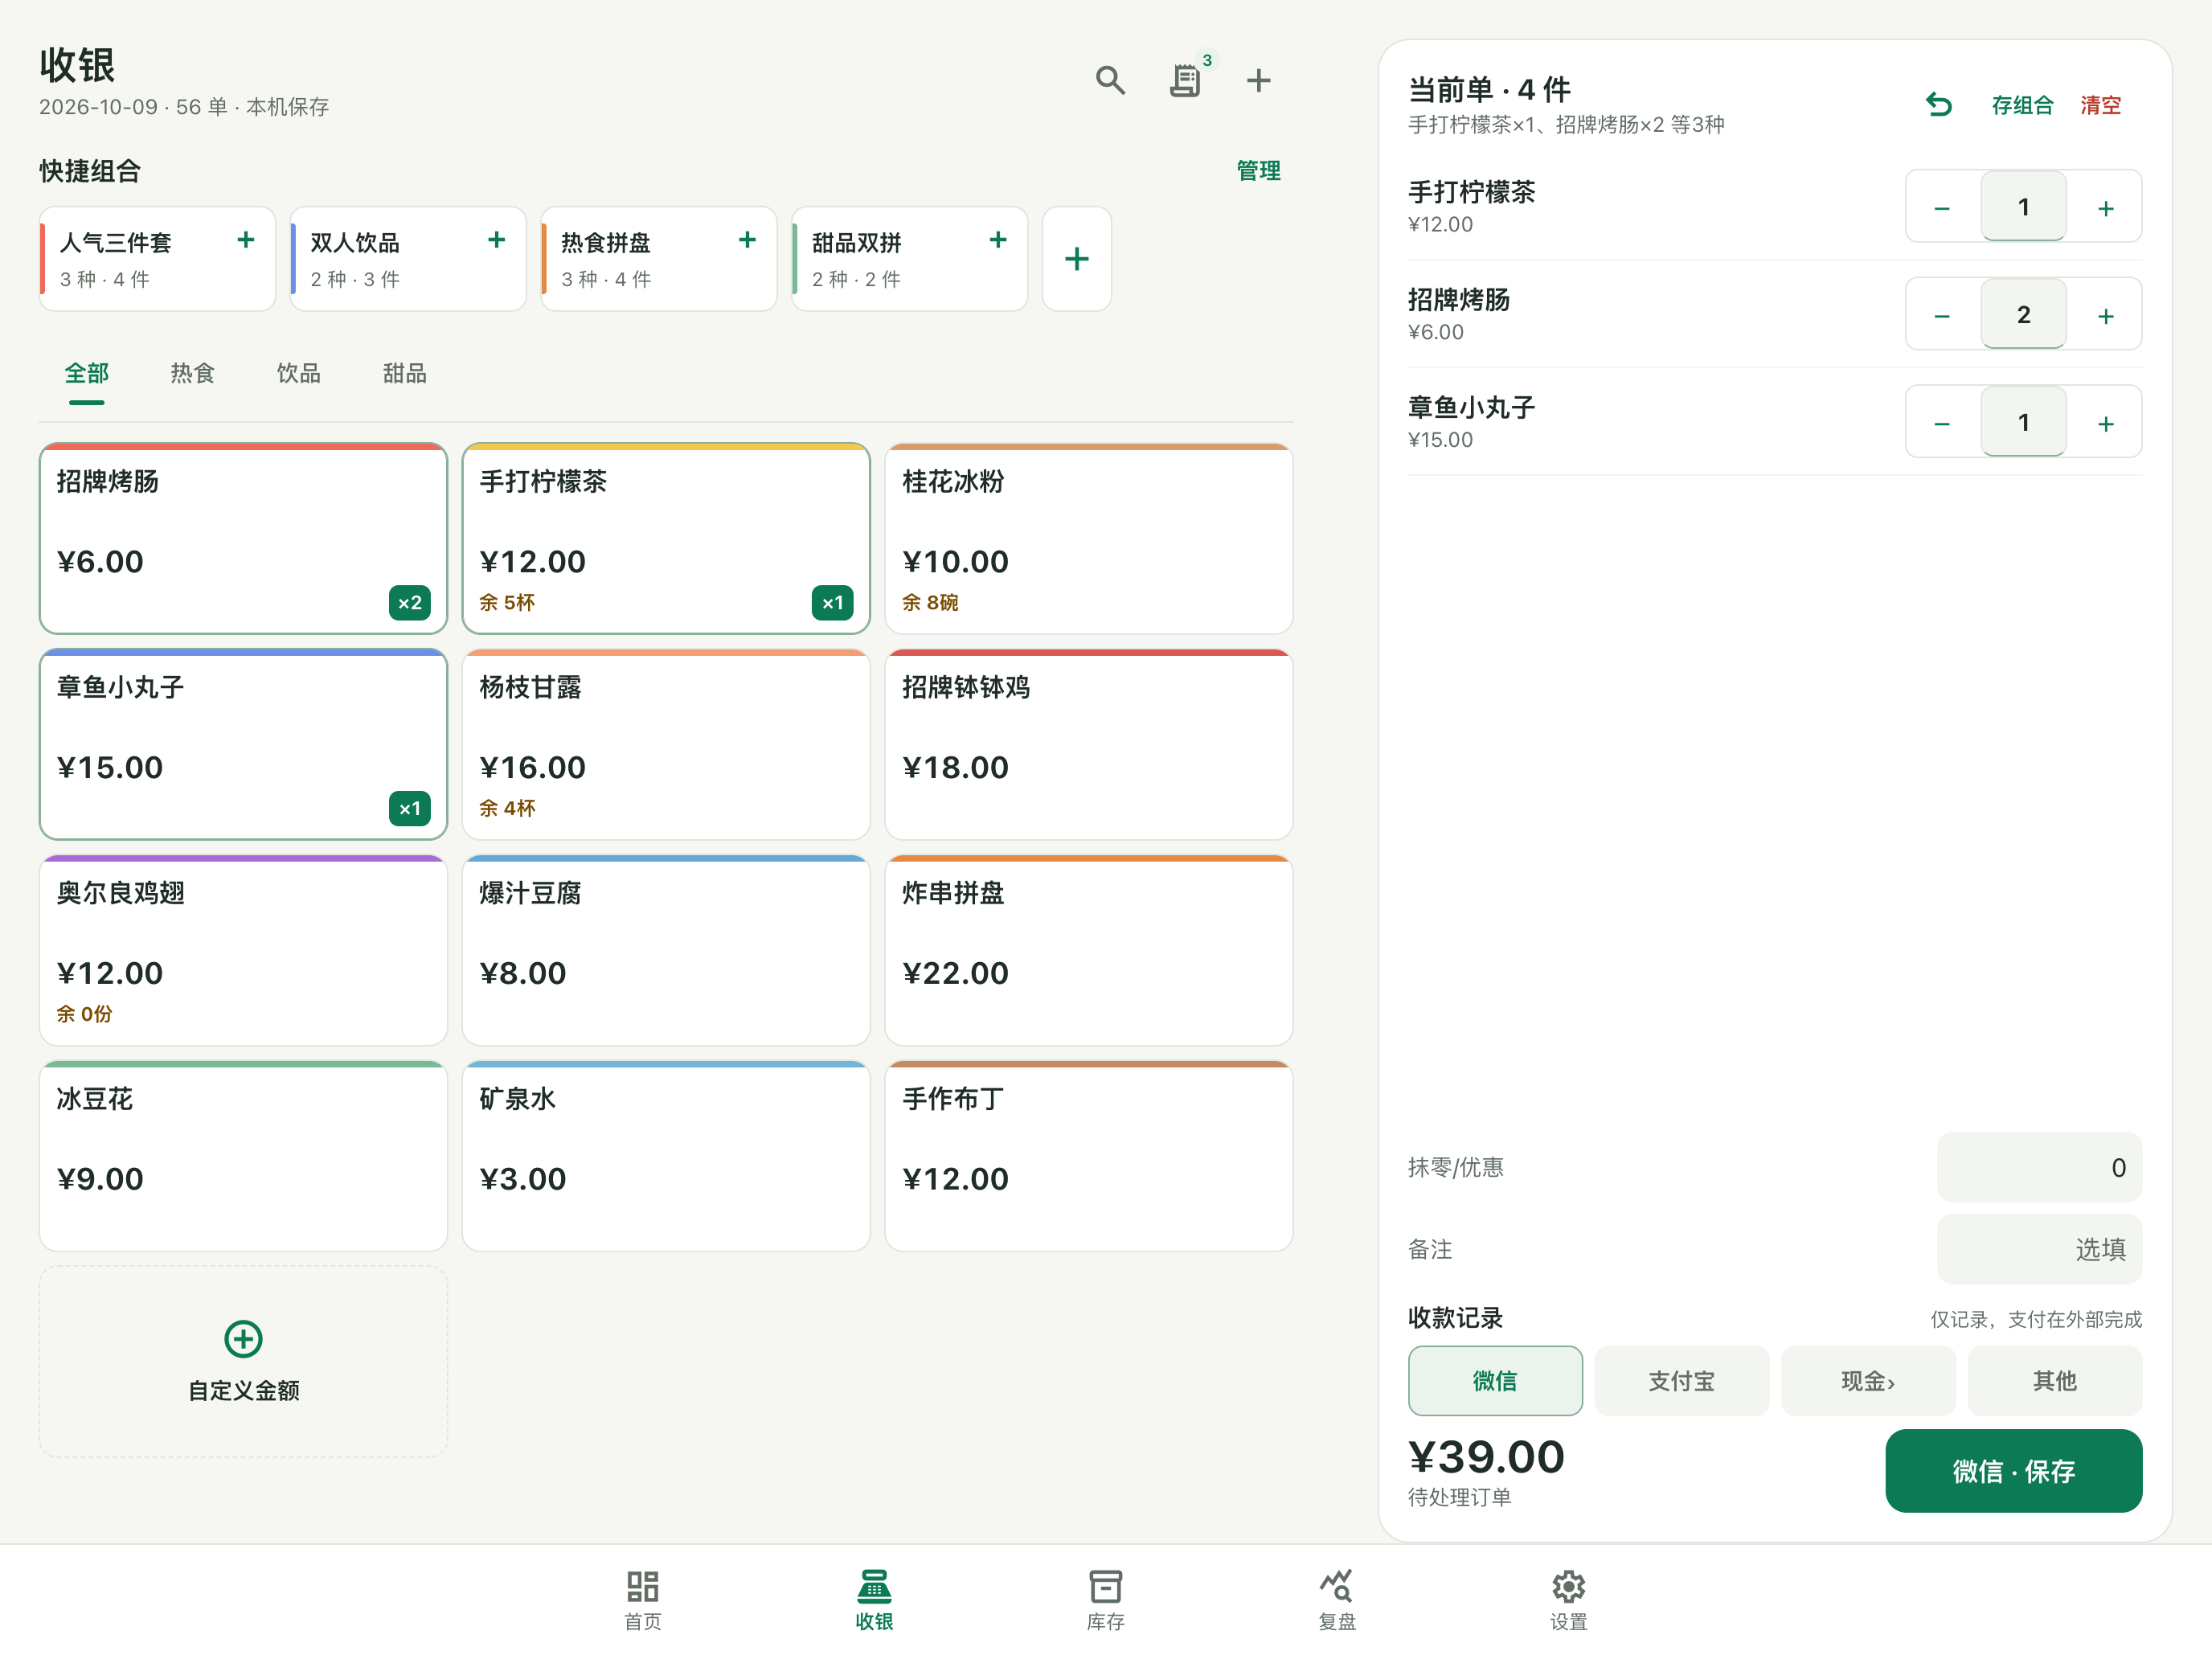This screenshot has height=1659, width=2212.
Task: Focus the 抹零/优惠 amount field
Action: pyautogui.click(x=2039, y=1168)
